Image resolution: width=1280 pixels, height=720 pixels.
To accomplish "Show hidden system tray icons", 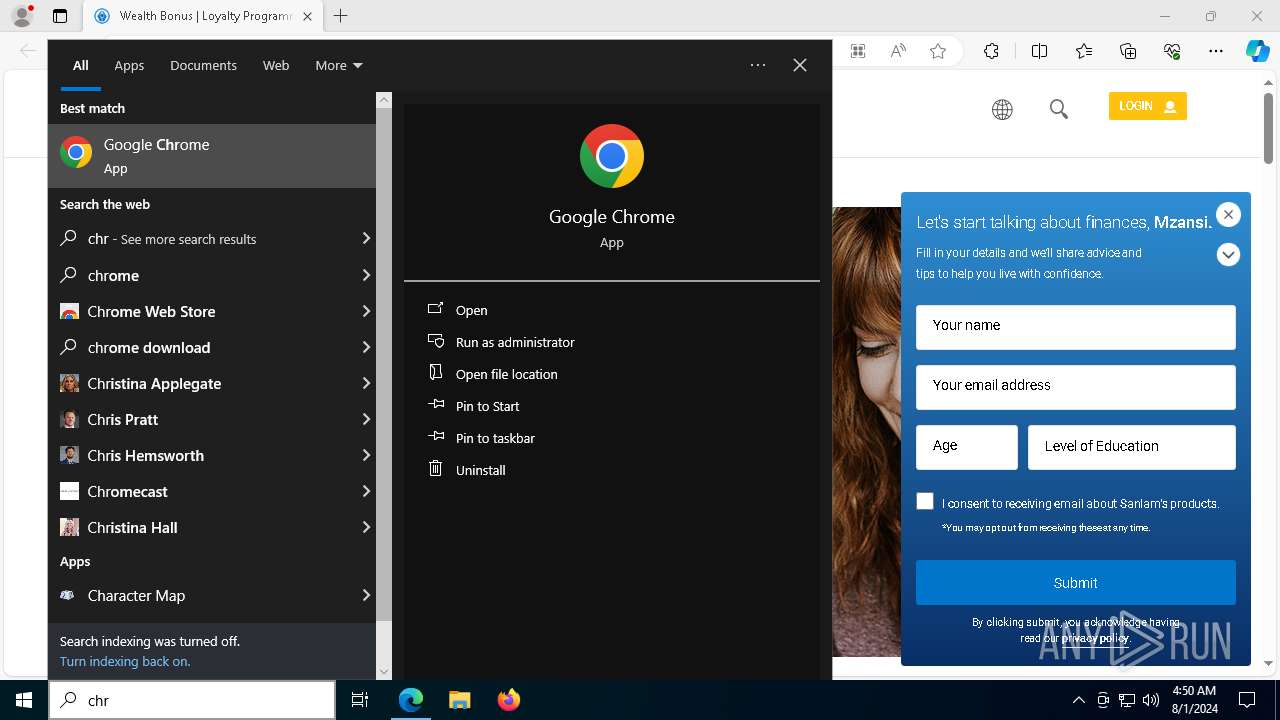I will (x=1078, y=700).
